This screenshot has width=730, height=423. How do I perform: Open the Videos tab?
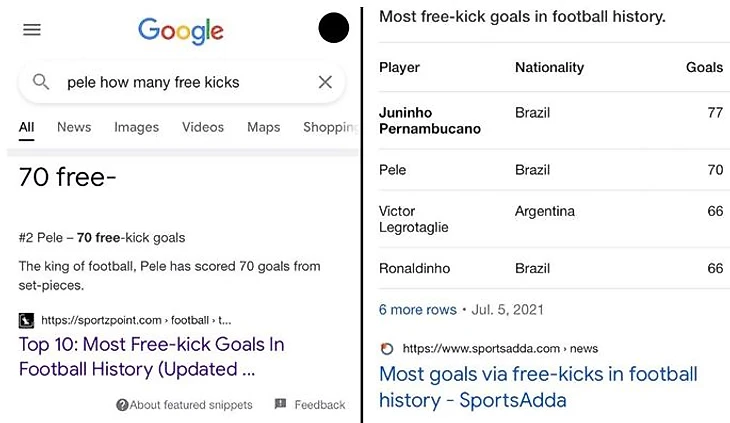(x=203, y=127)
